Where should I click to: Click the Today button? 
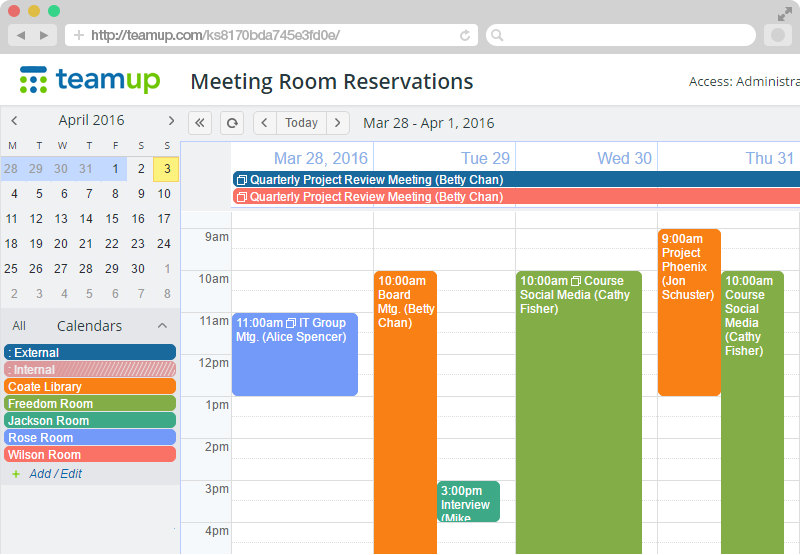pos(301,123)
